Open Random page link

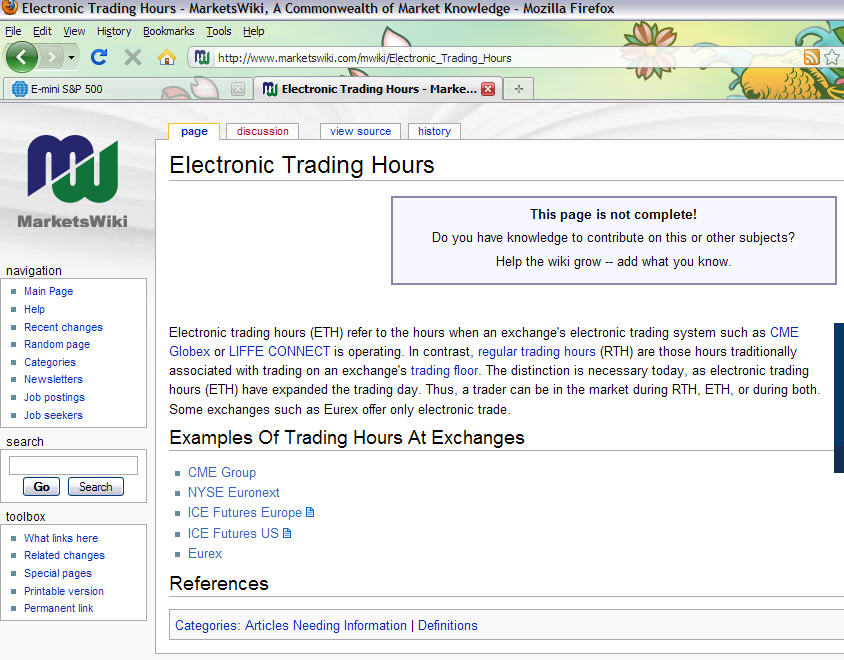coord(57,344)
